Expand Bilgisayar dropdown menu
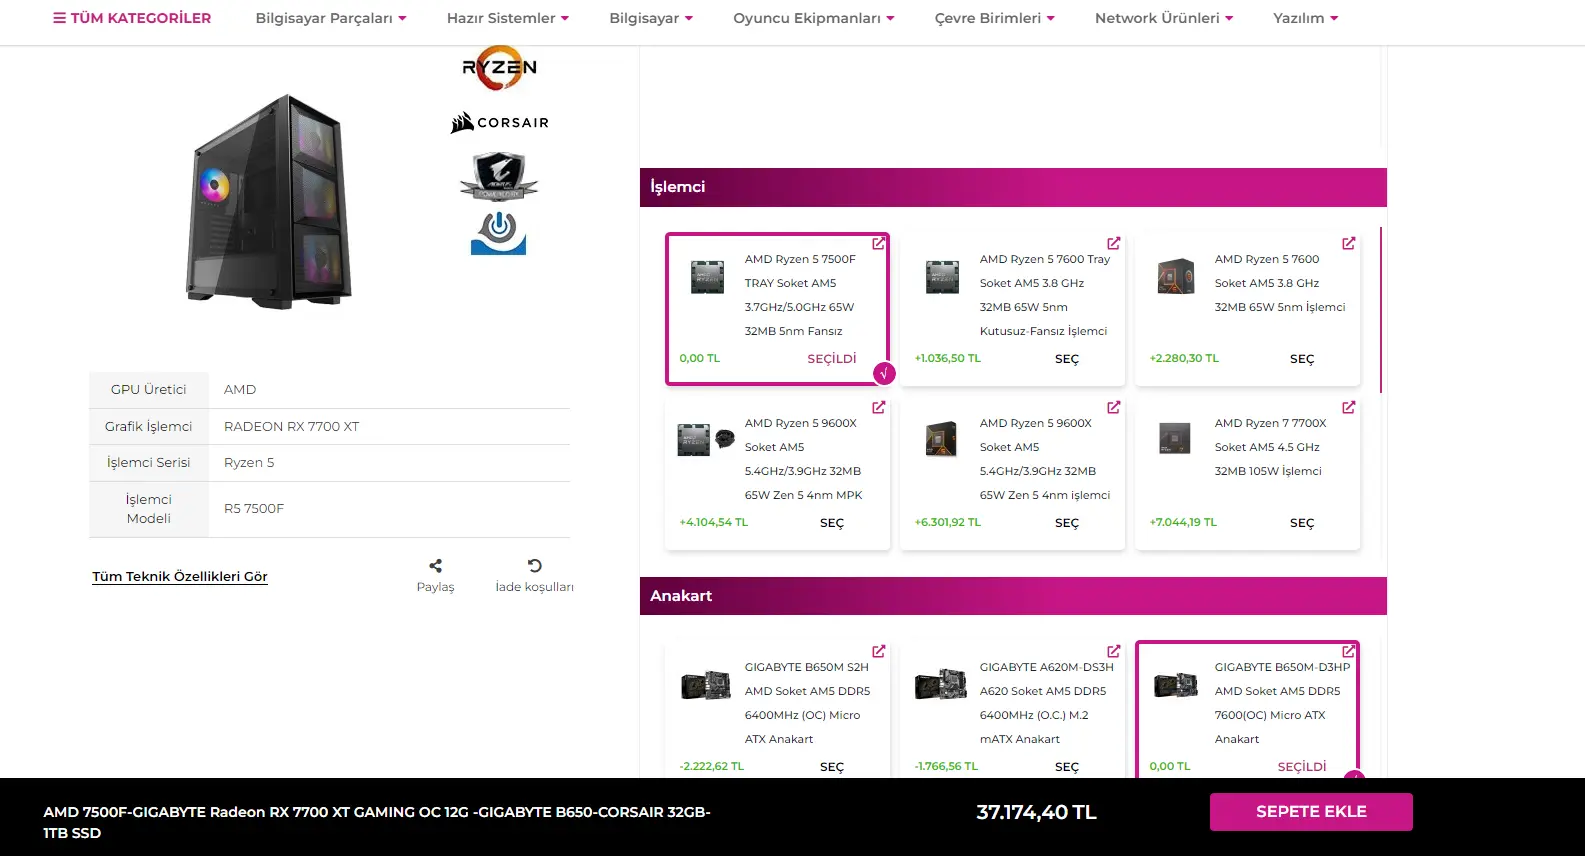Screen dimensions: 1585x856 (x=651, y=18)
